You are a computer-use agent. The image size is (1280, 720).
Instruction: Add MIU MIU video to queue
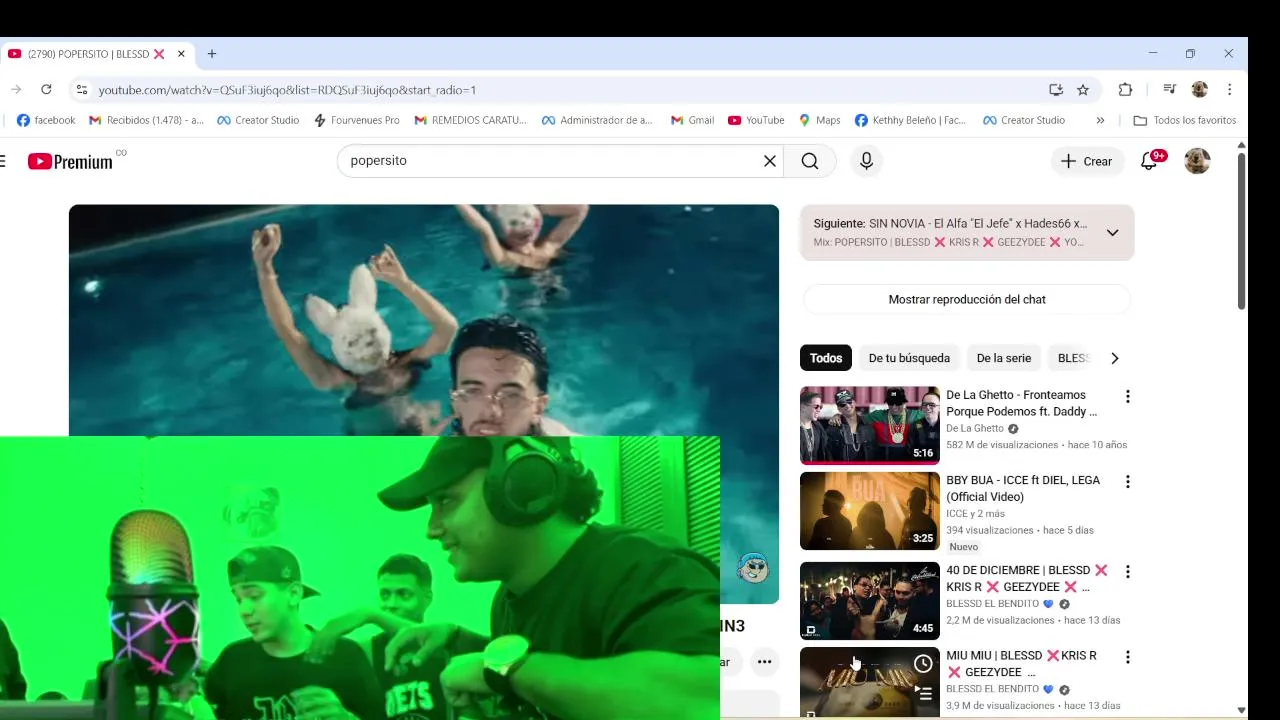click(923, 693)
